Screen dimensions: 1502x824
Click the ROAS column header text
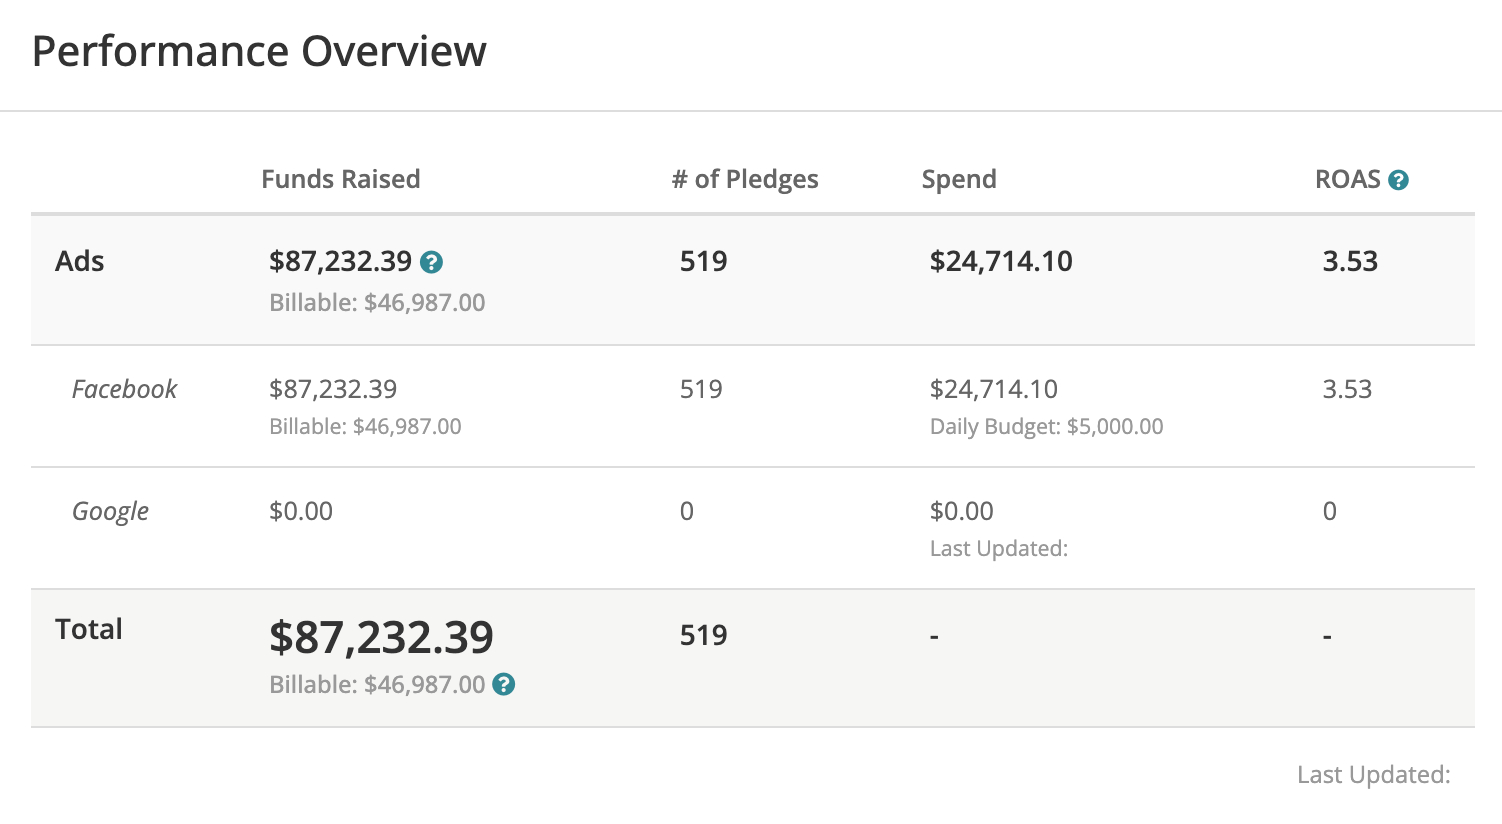[1346, 179]
